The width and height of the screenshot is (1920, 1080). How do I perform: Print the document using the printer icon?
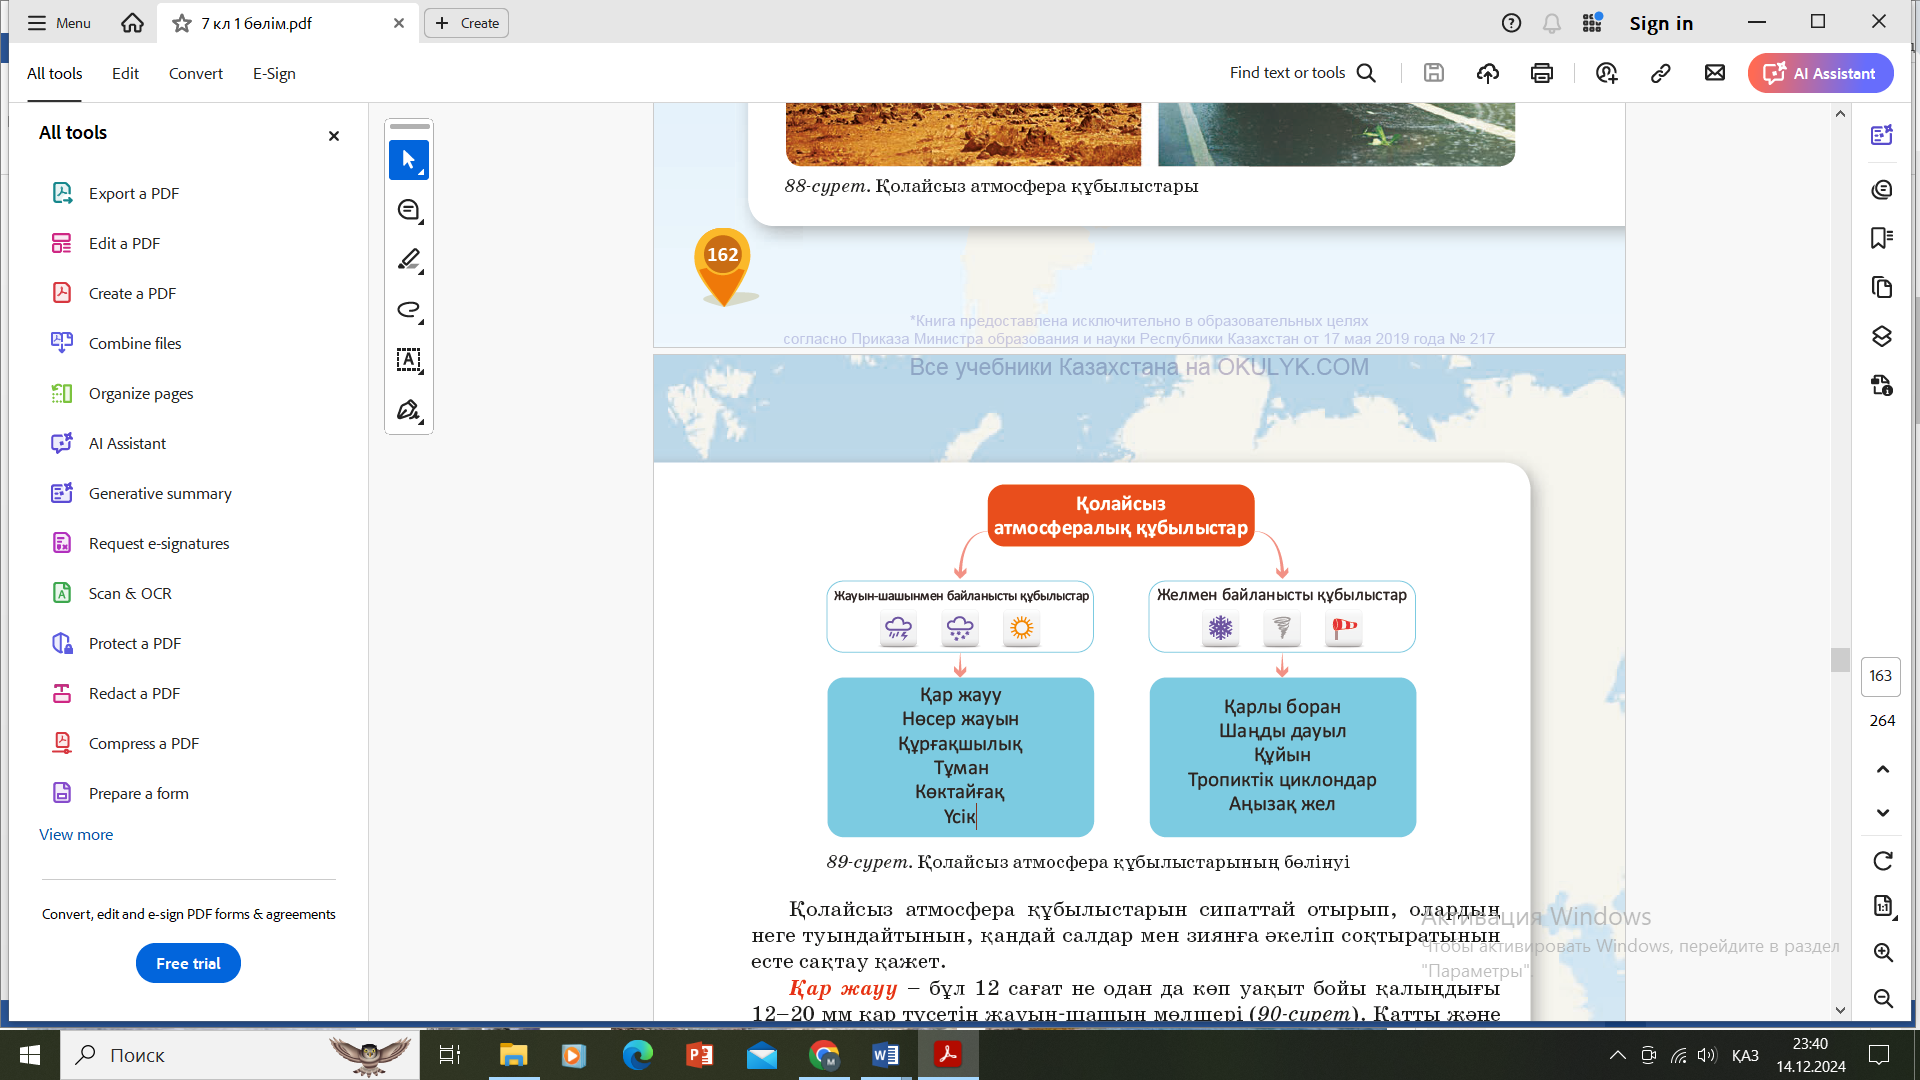tap(1541, 73)
